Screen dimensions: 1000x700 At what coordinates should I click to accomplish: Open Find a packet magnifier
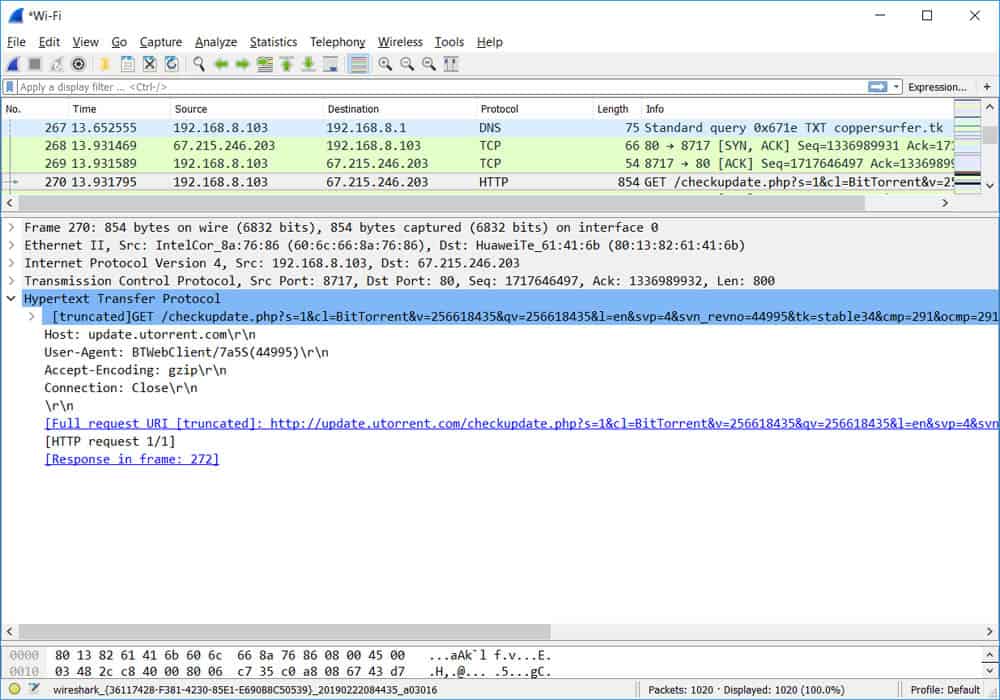click(x=199, y=64)
